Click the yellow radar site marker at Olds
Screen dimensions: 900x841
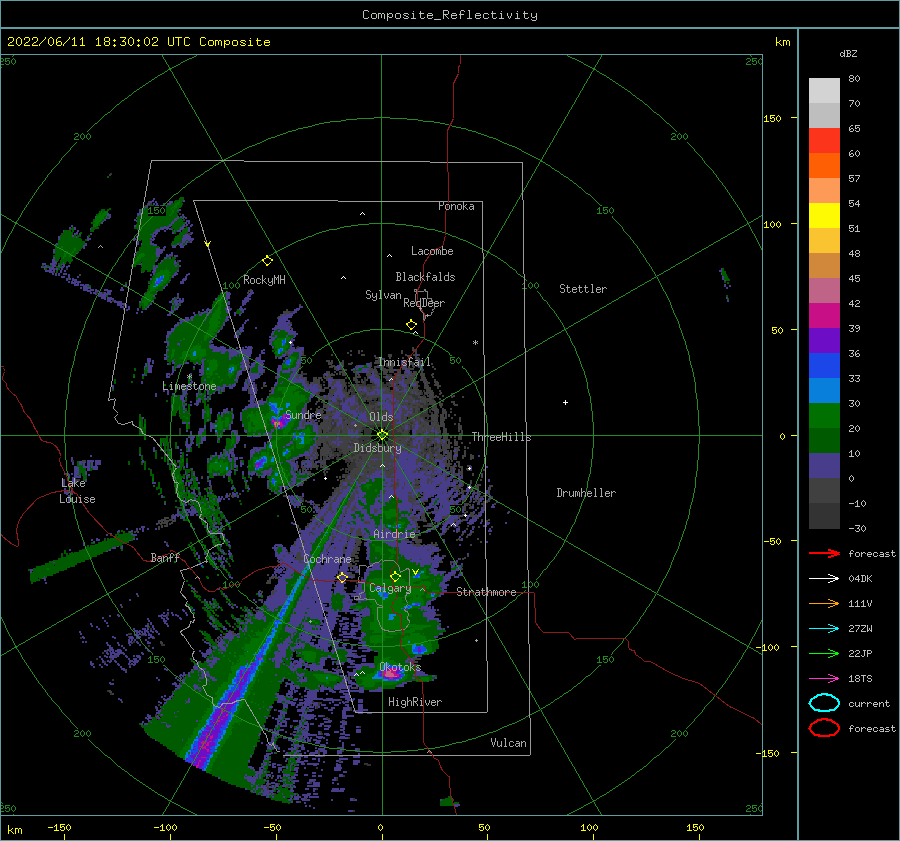[x=382, y=435]
